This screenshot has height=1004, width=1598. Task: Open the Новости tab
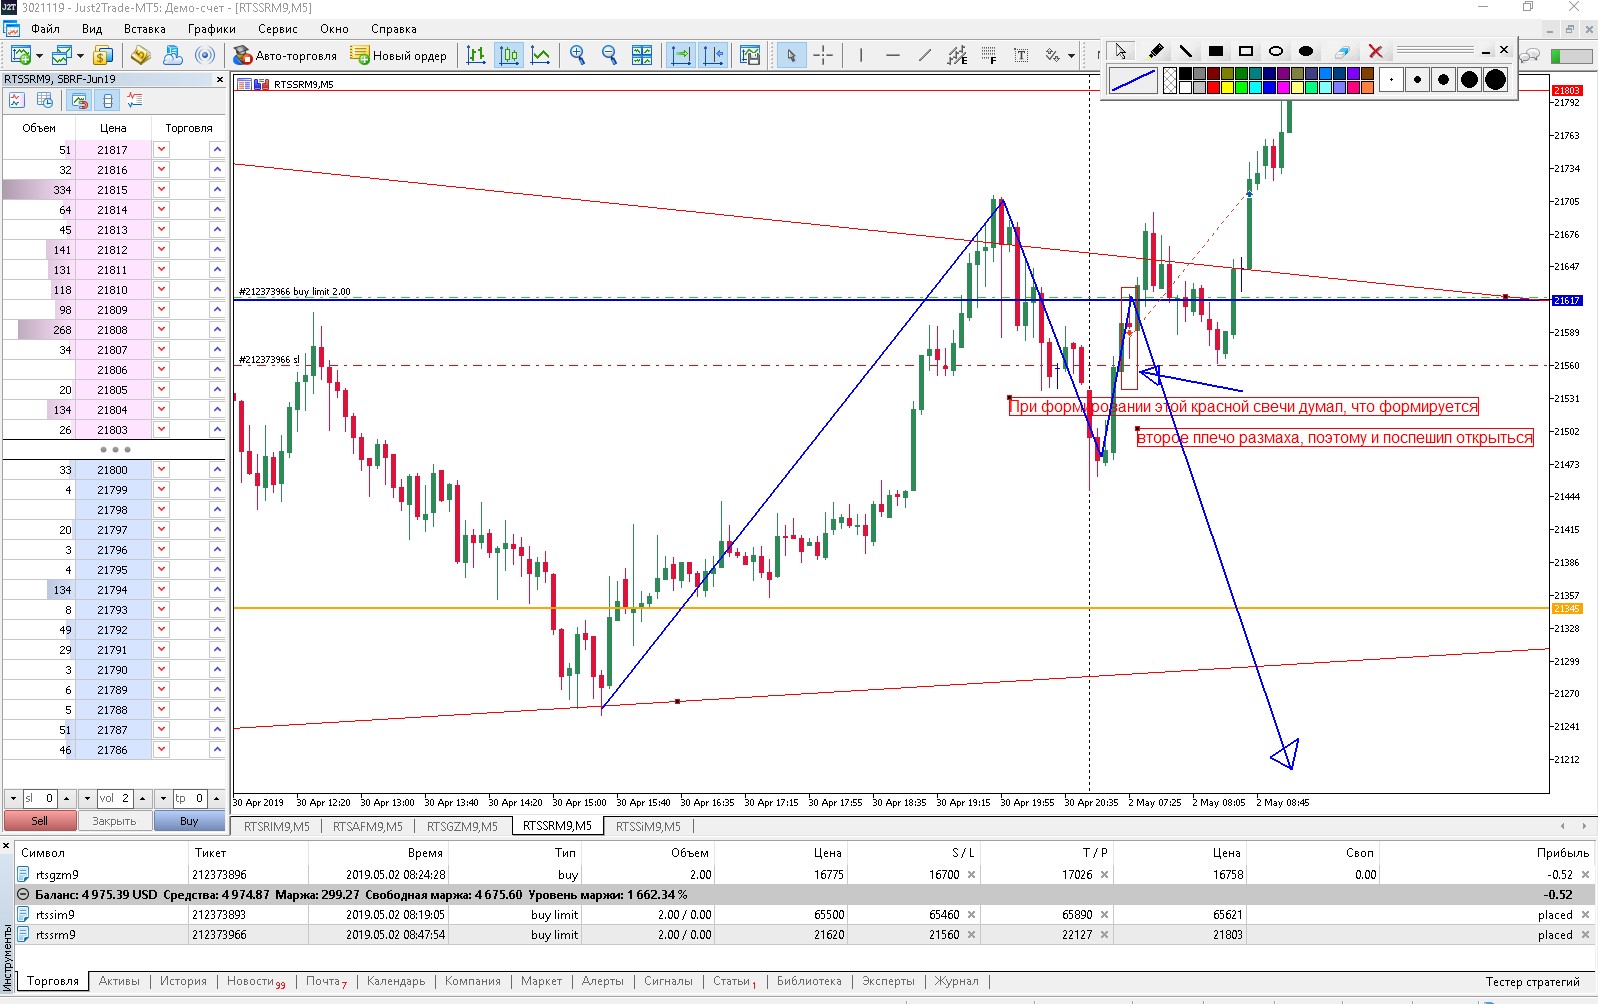[256, 981]
